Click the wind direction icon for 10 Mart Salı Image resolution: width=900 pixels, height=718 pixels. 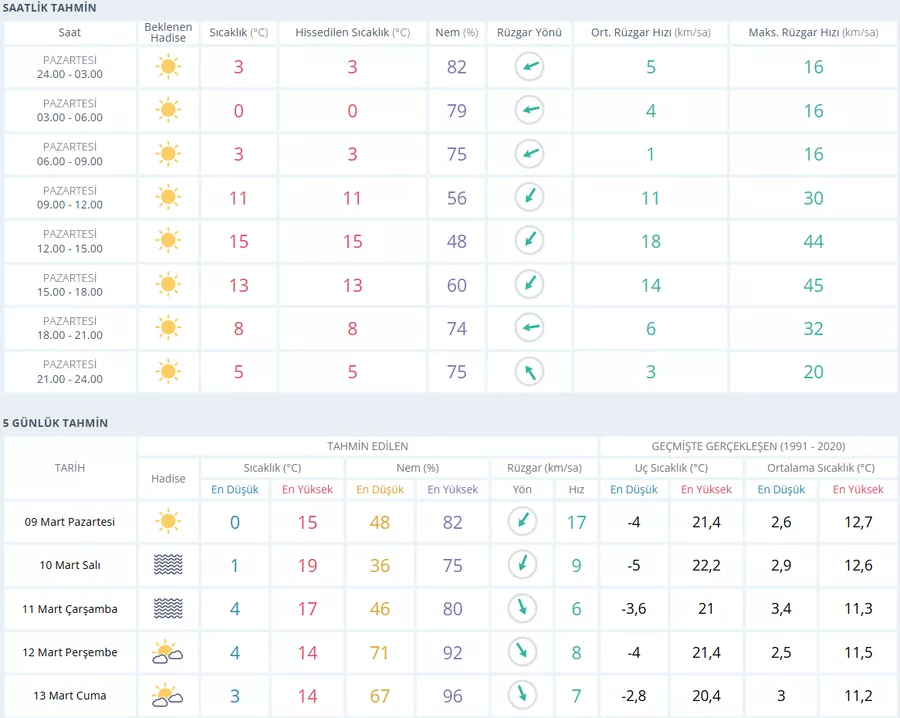(x=522, y=565)
